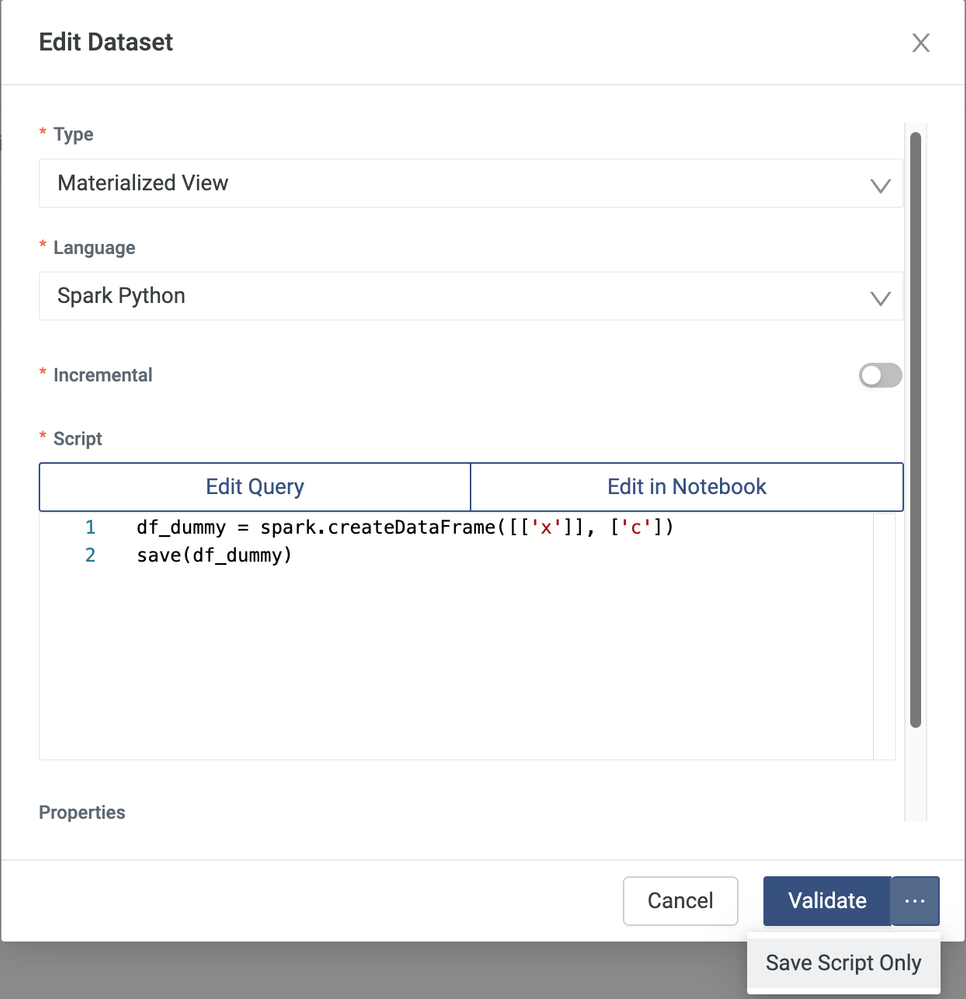Click the Validate button
Image resolution: width=966 pixels, height=999 pixels.
coord(827,901)
